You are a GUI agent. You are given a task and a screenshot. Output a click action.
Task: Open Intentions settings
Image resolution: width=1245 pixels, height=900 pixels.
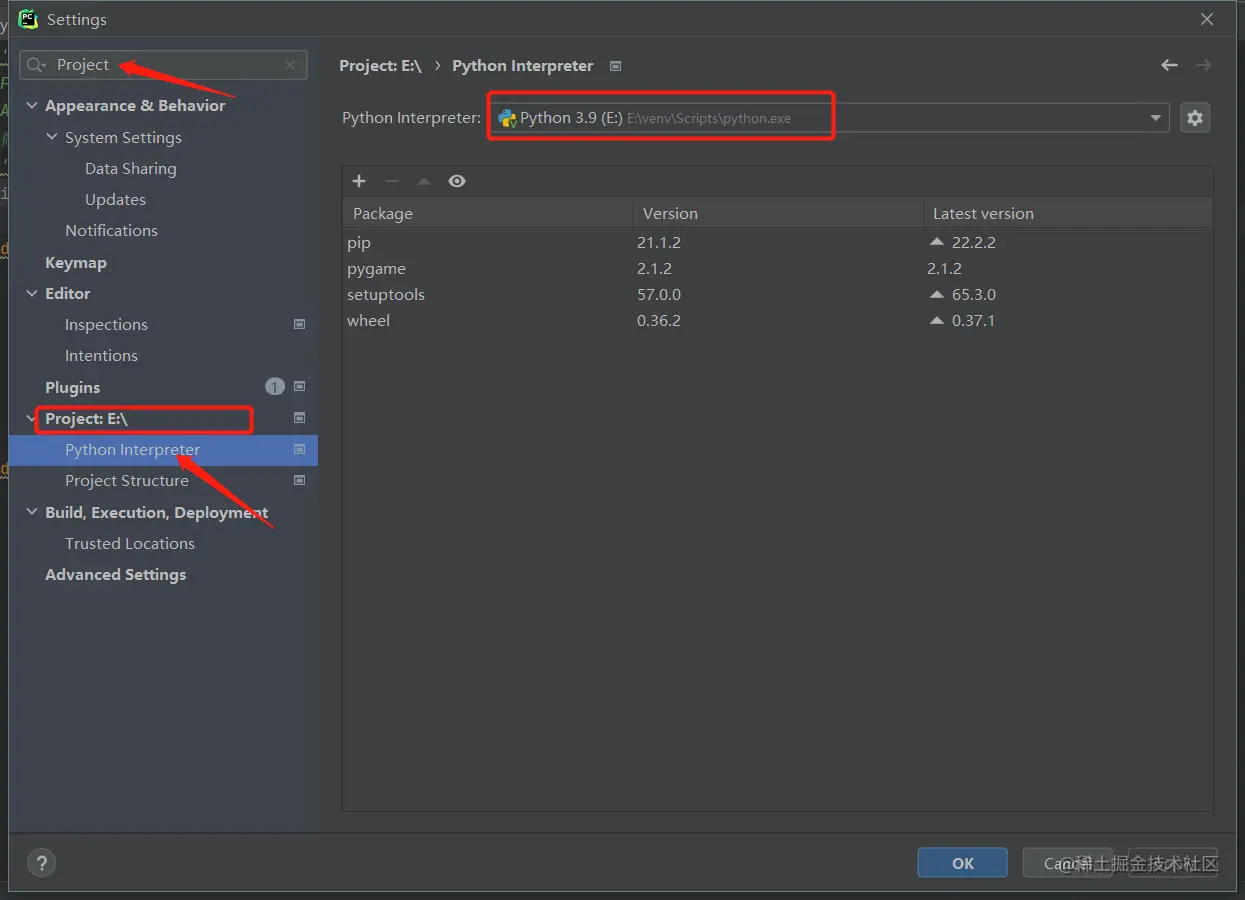(101, 355)
